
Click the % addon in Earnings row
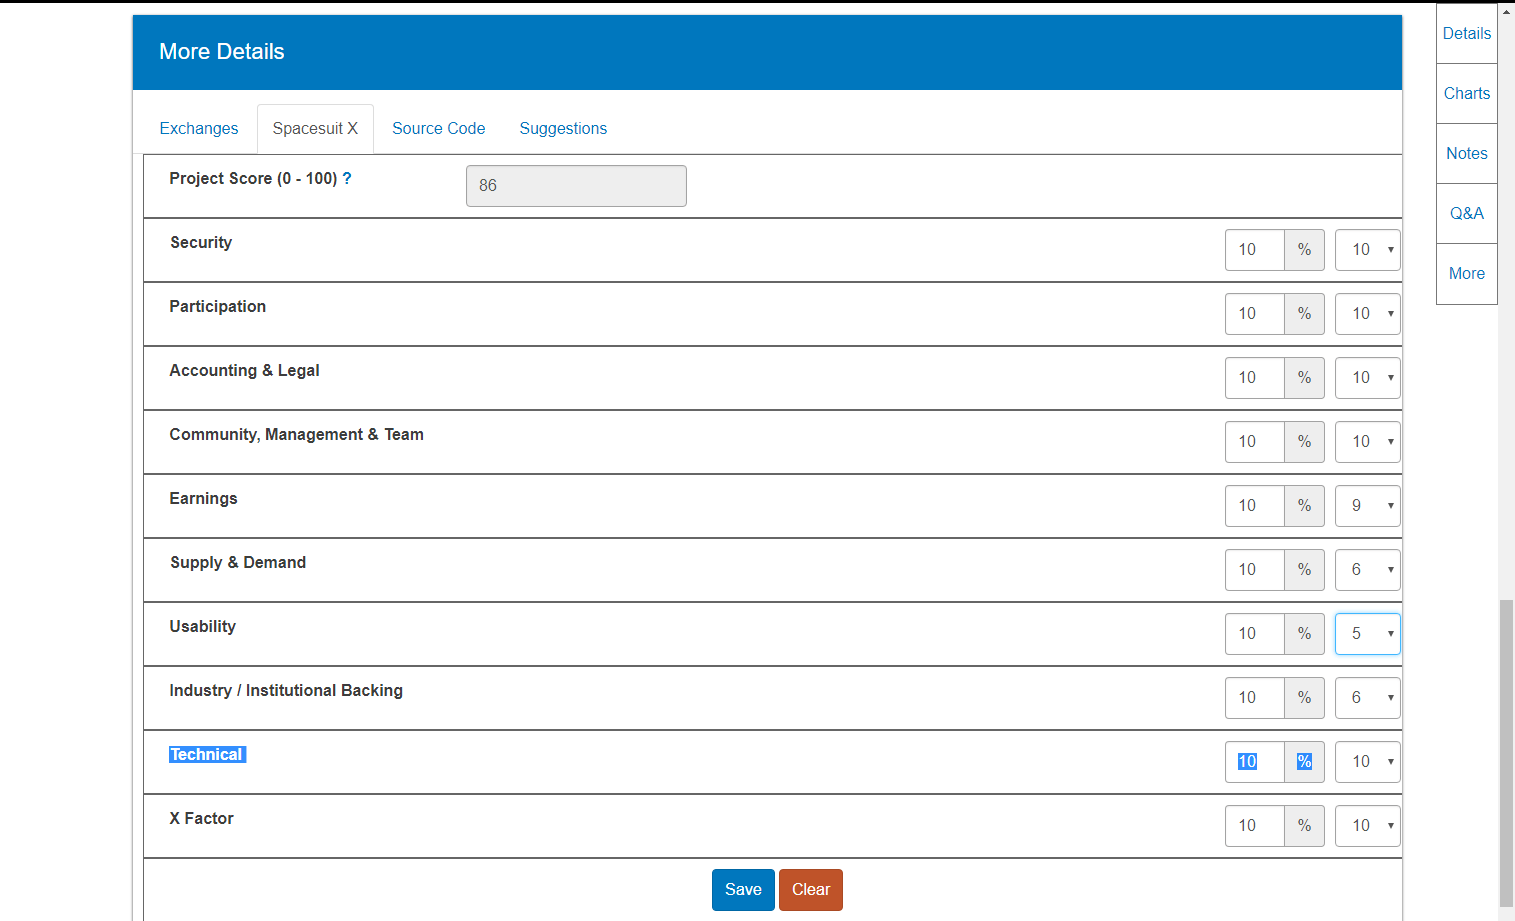pos(1304,506)
